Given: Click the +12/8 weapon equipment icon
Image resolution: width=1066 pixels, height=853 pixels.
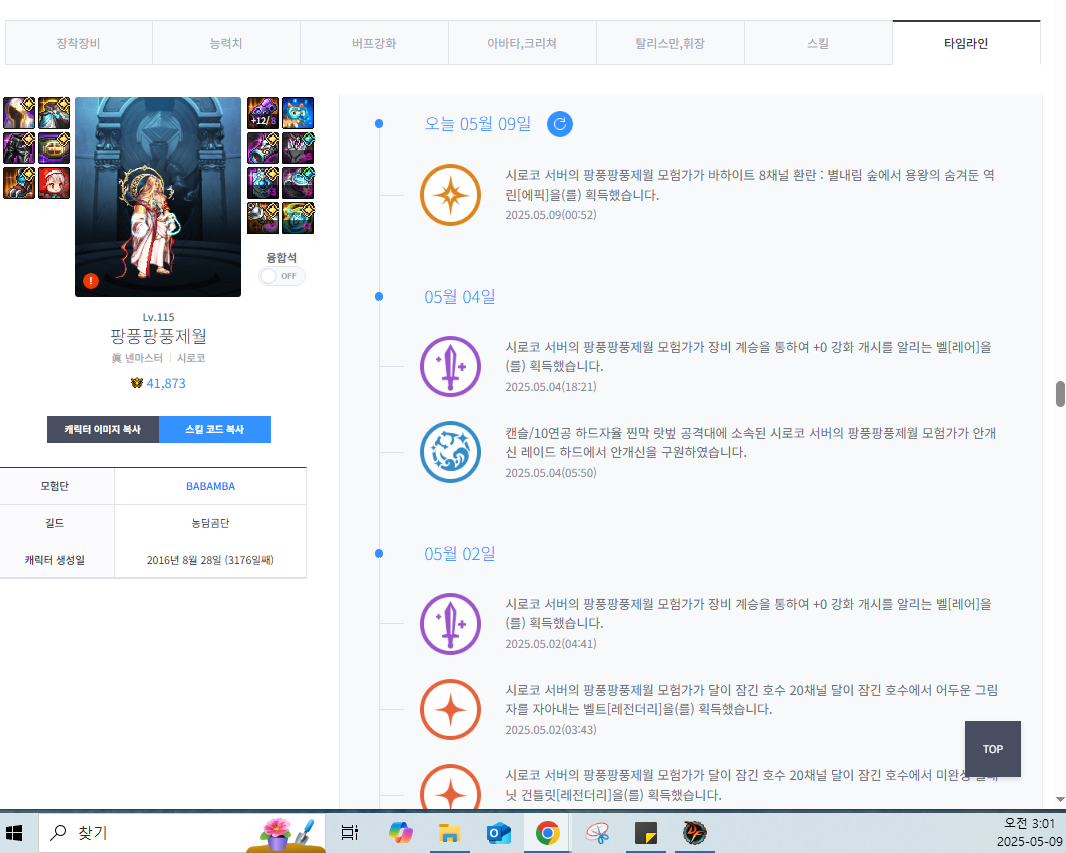Looking at the screenshot, I should click(263, 113).
